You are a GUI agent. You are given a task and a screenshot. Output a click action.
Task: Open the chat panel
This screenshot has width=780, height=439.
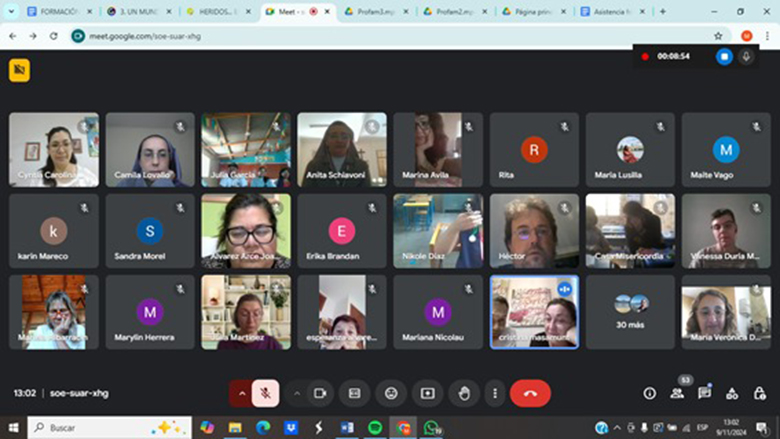pyautogui.click(x=704, y=394)
